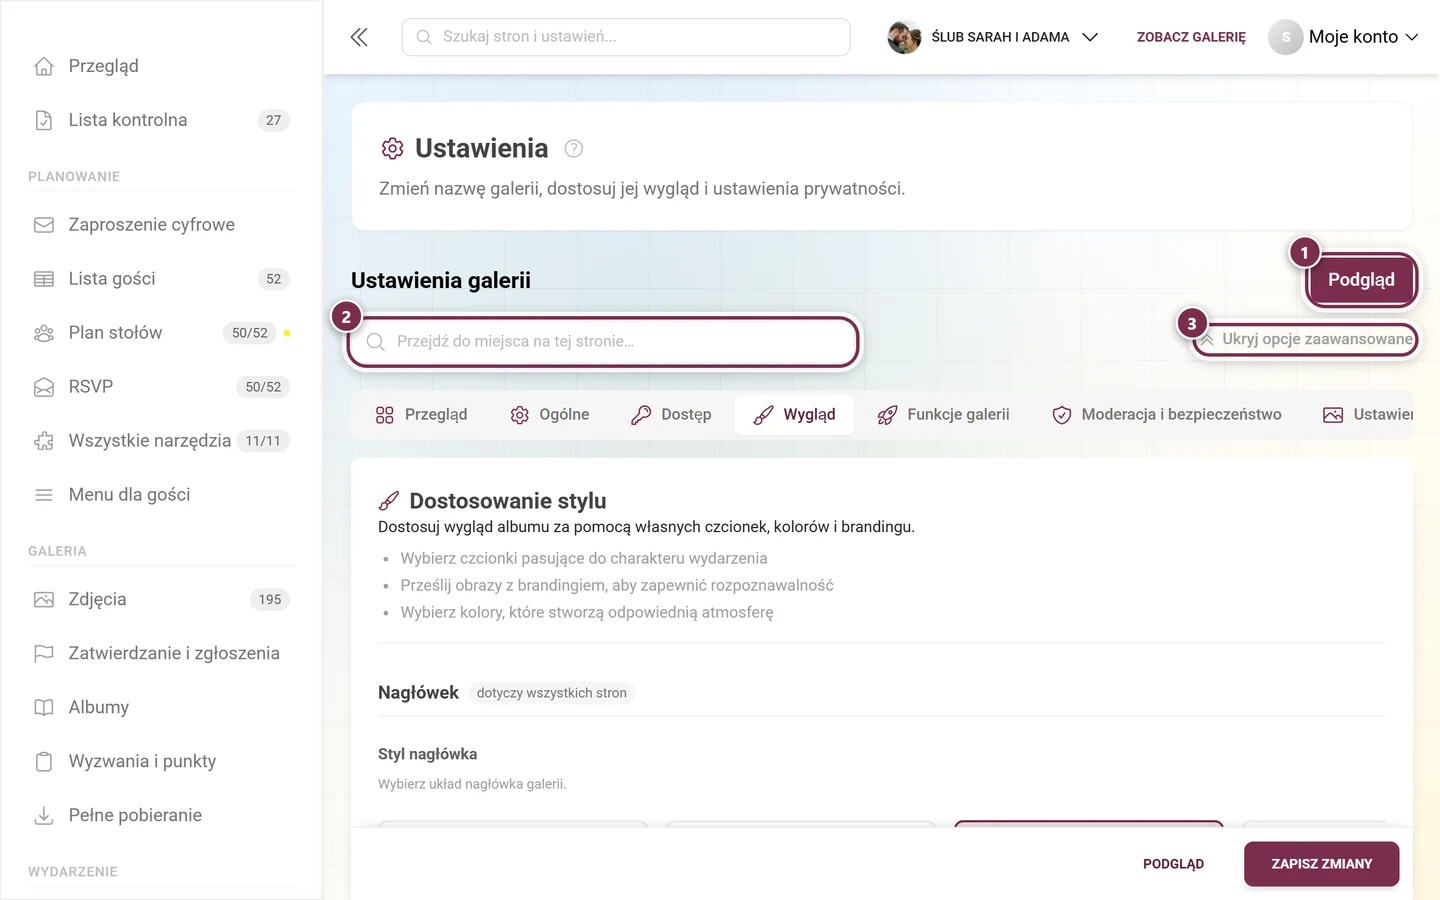Click the 11/11 badge for Wszystkie narzędzia
The width and height of the screenshot is (1440, 900).
263,441
